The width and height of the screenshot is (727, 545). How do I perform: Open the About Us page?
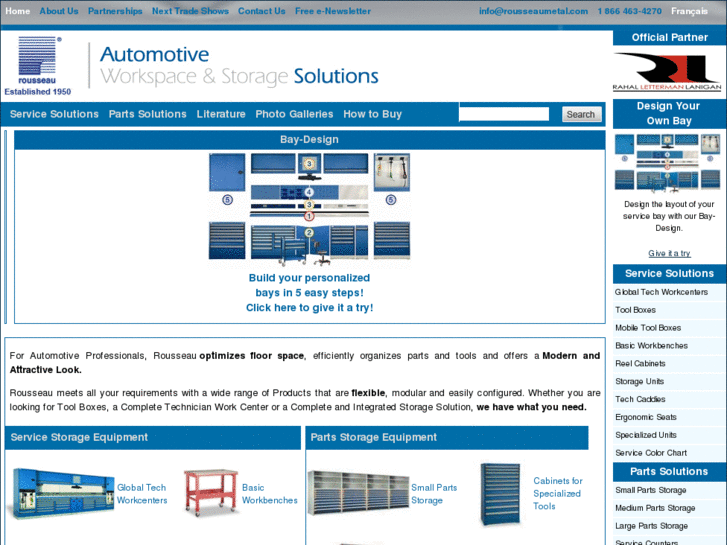(59, 11)
